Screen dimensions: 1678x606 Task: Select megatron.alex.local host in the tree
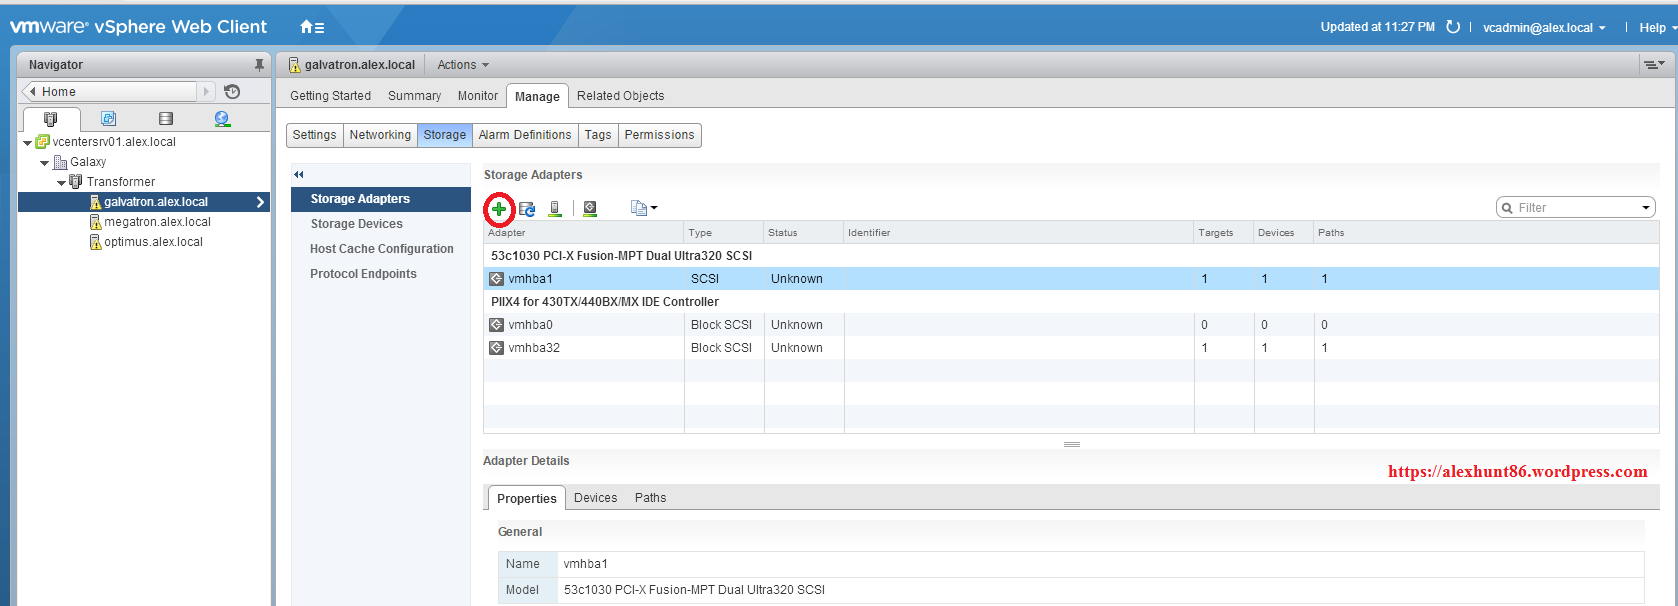click(157, 222)
